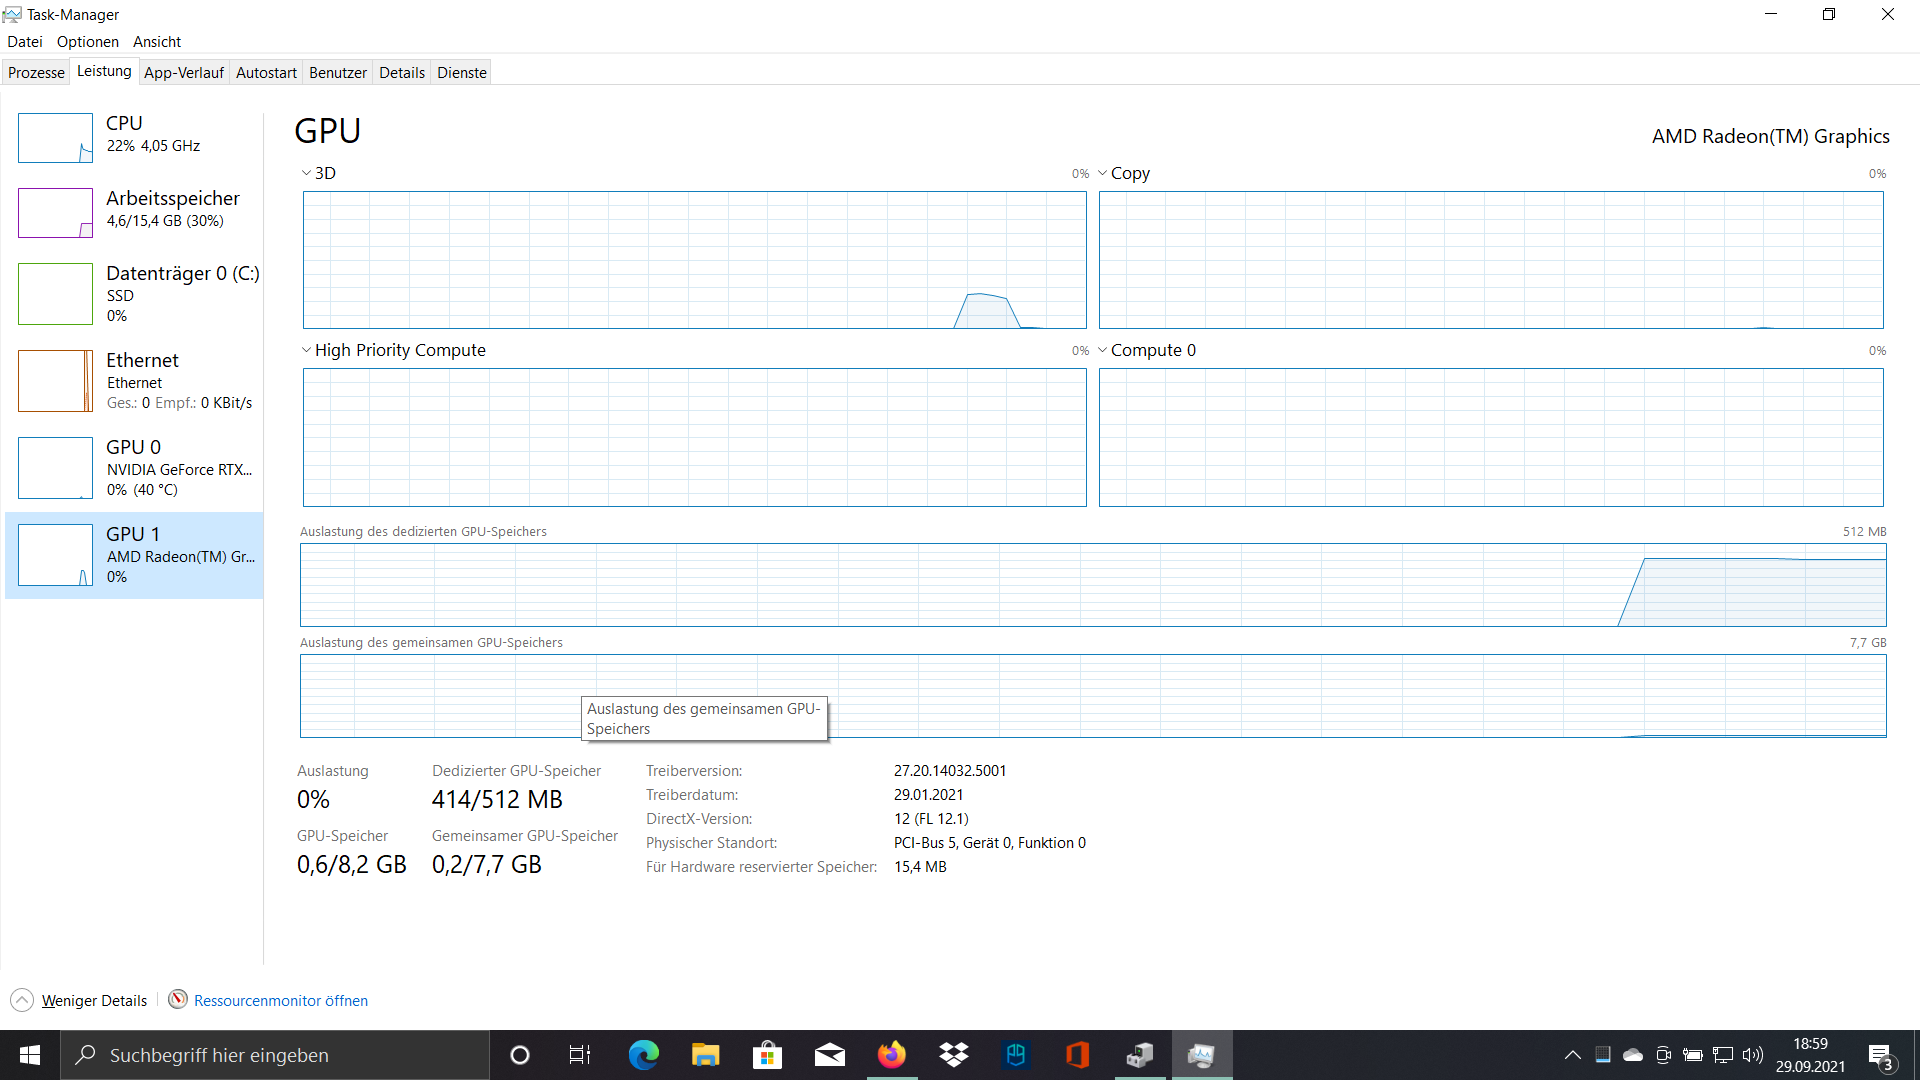
Task: Click the taskbar search field
Action: [x=275, y=1055]
